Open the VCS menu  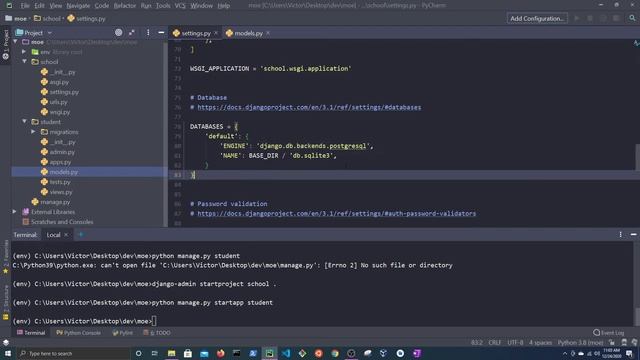180,6
